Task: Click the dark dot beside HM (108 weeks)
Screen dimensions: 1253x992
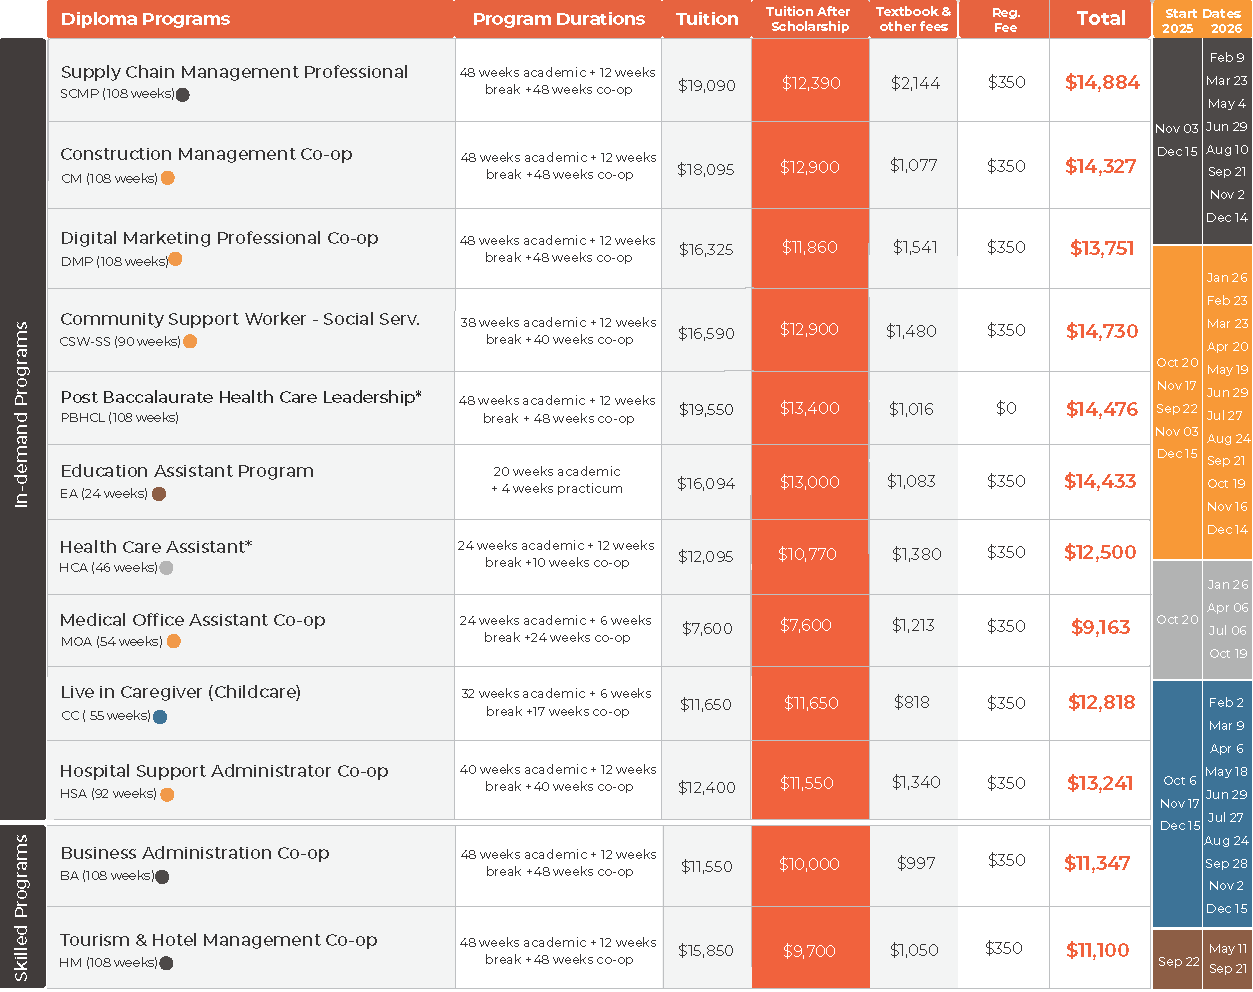Action: (x=166, y=963)
